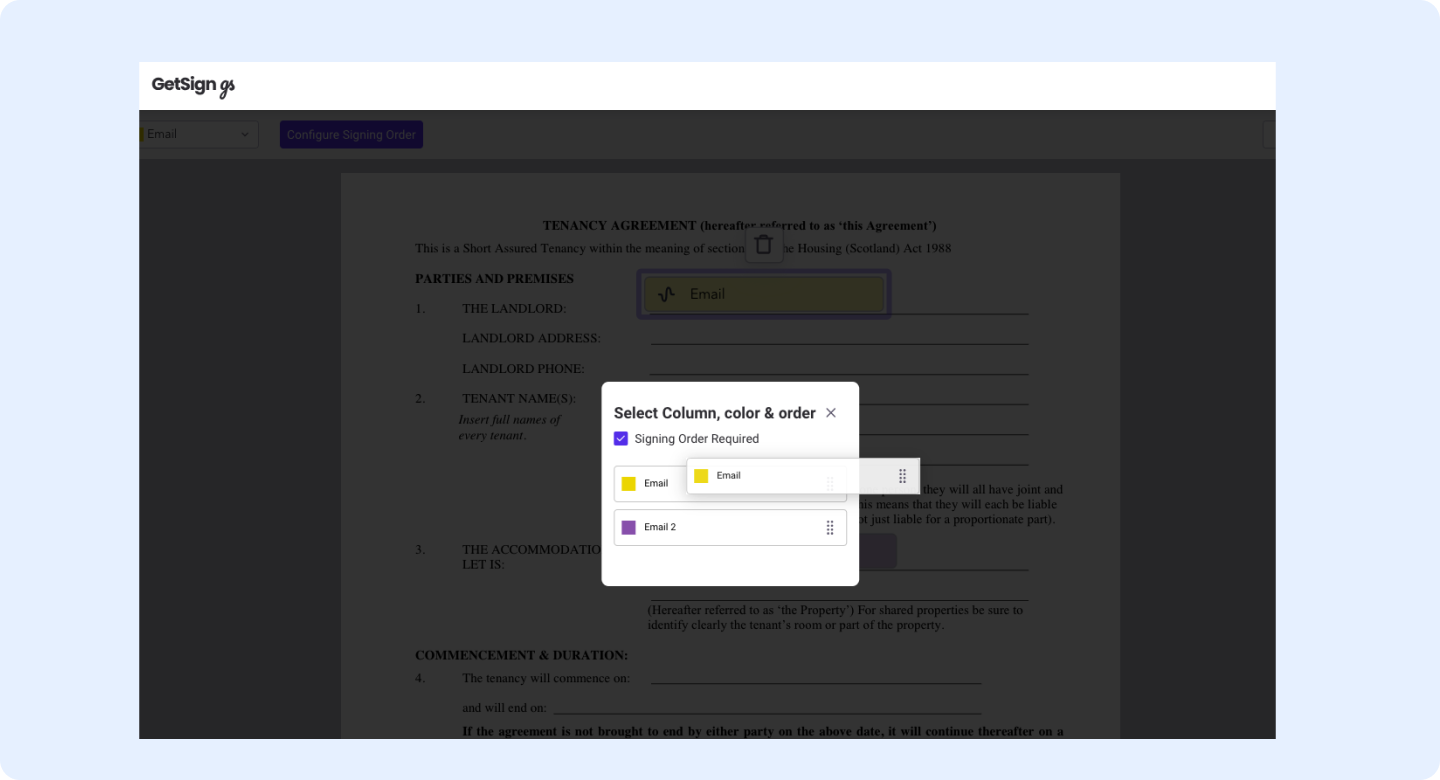This screenshot has width=1440, height=780.
Task: Click Configure Signing Order button
Action: pos(351,134)
